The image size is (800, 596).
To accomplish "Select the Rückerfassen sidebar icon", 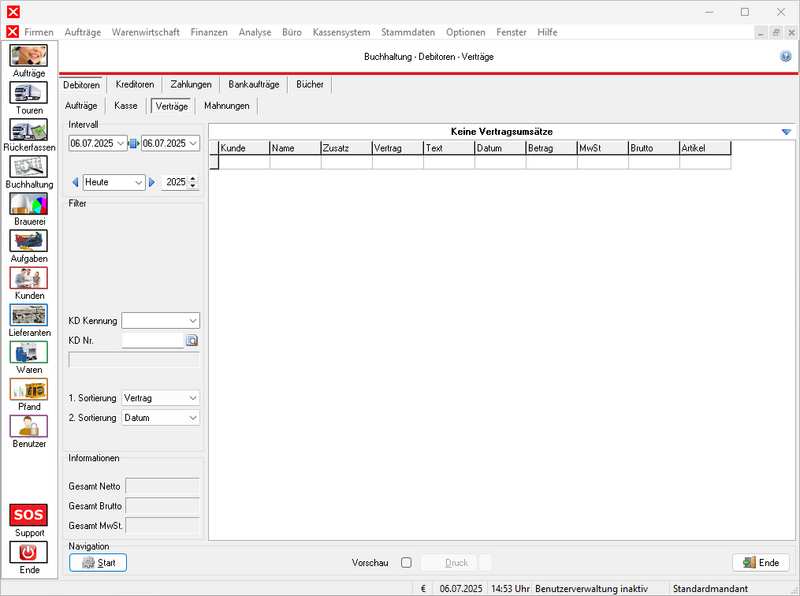I will tap(28, 130).
